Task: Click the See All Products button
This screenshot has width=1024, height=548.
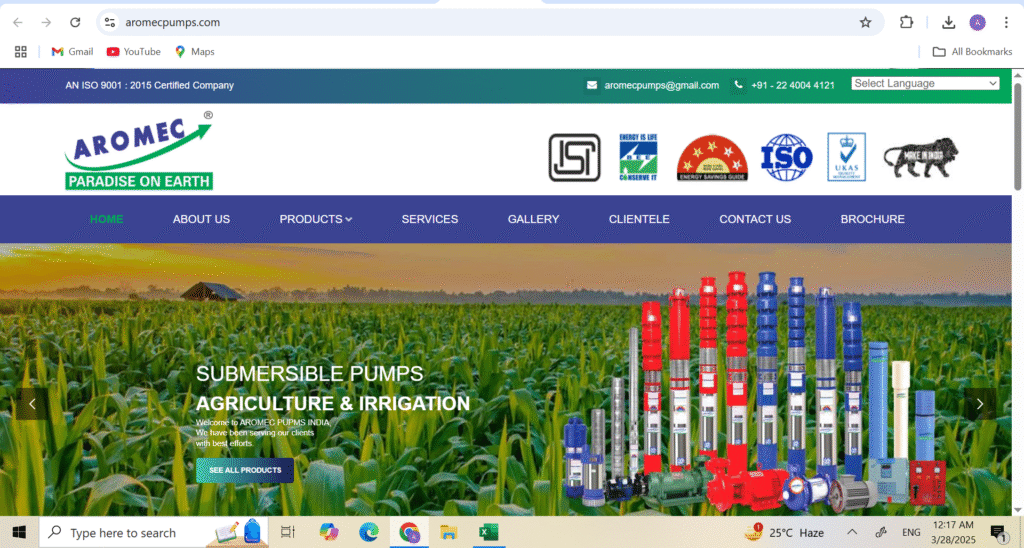Action: pos(245,470)
